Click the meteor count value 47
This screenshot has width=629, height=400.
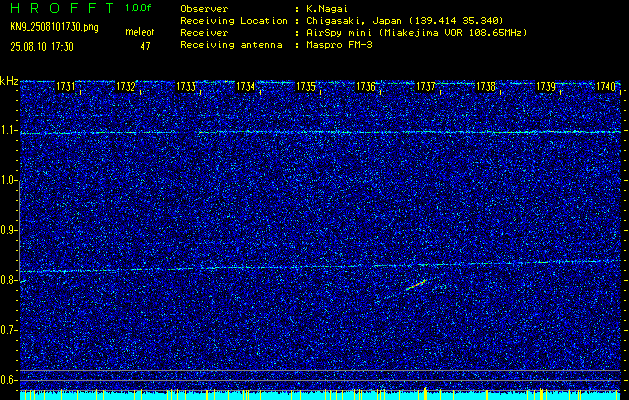tap(145, 47)
